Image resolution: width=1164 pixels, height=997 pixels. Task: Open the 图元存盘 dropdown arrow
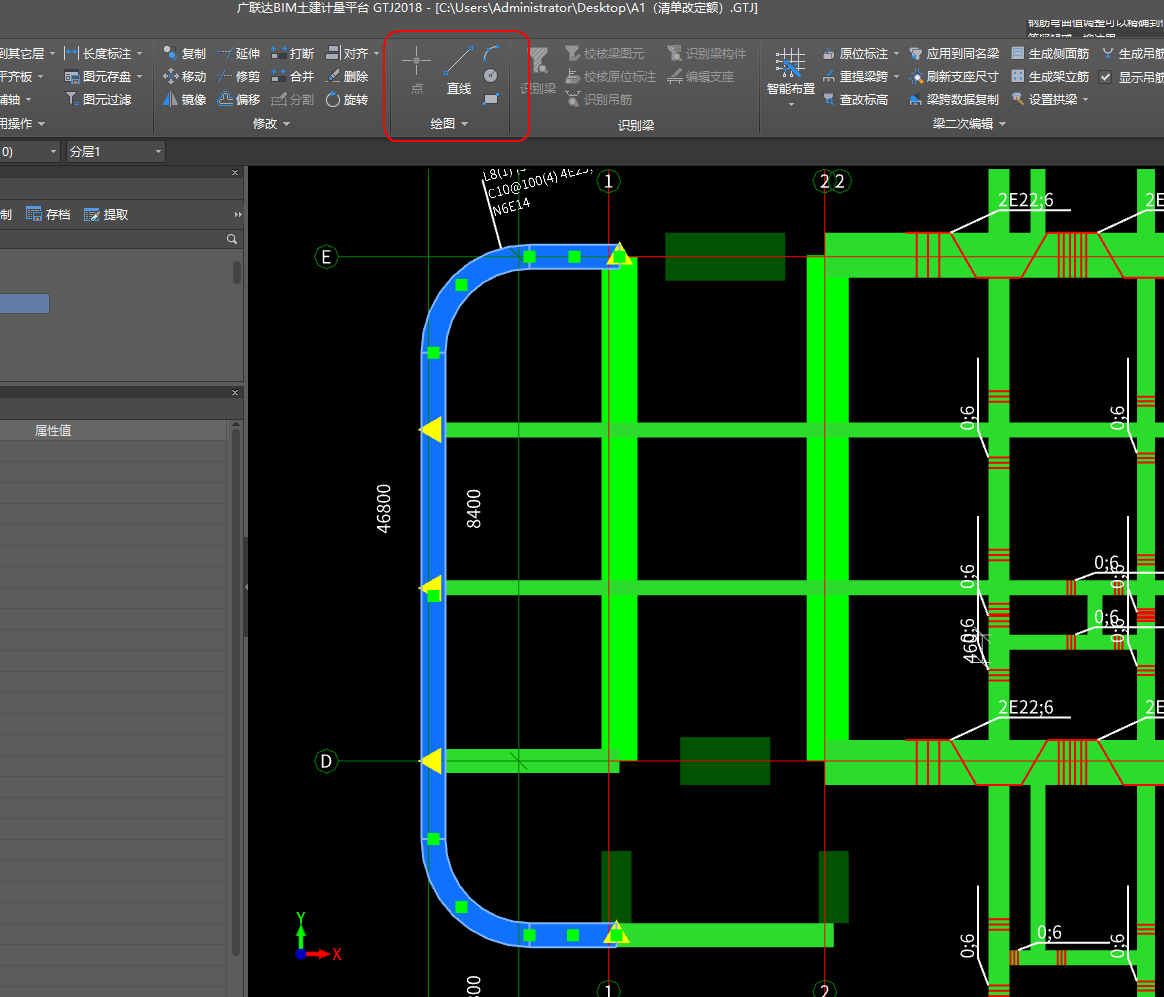(140, 76)
